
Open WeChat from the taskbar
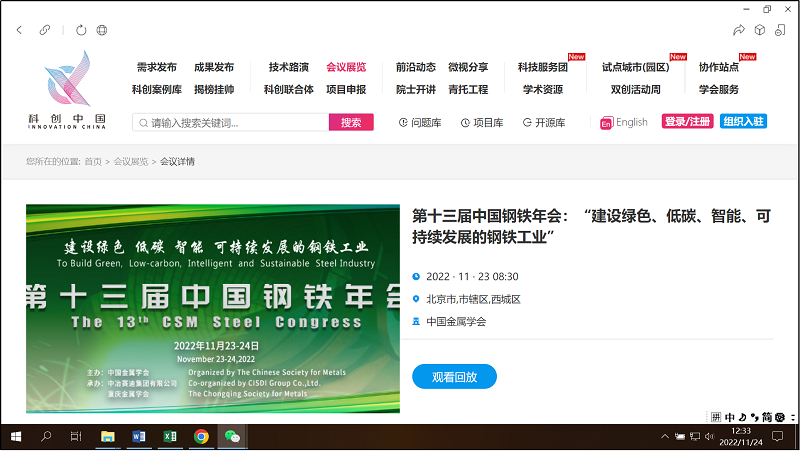(233, 437)
